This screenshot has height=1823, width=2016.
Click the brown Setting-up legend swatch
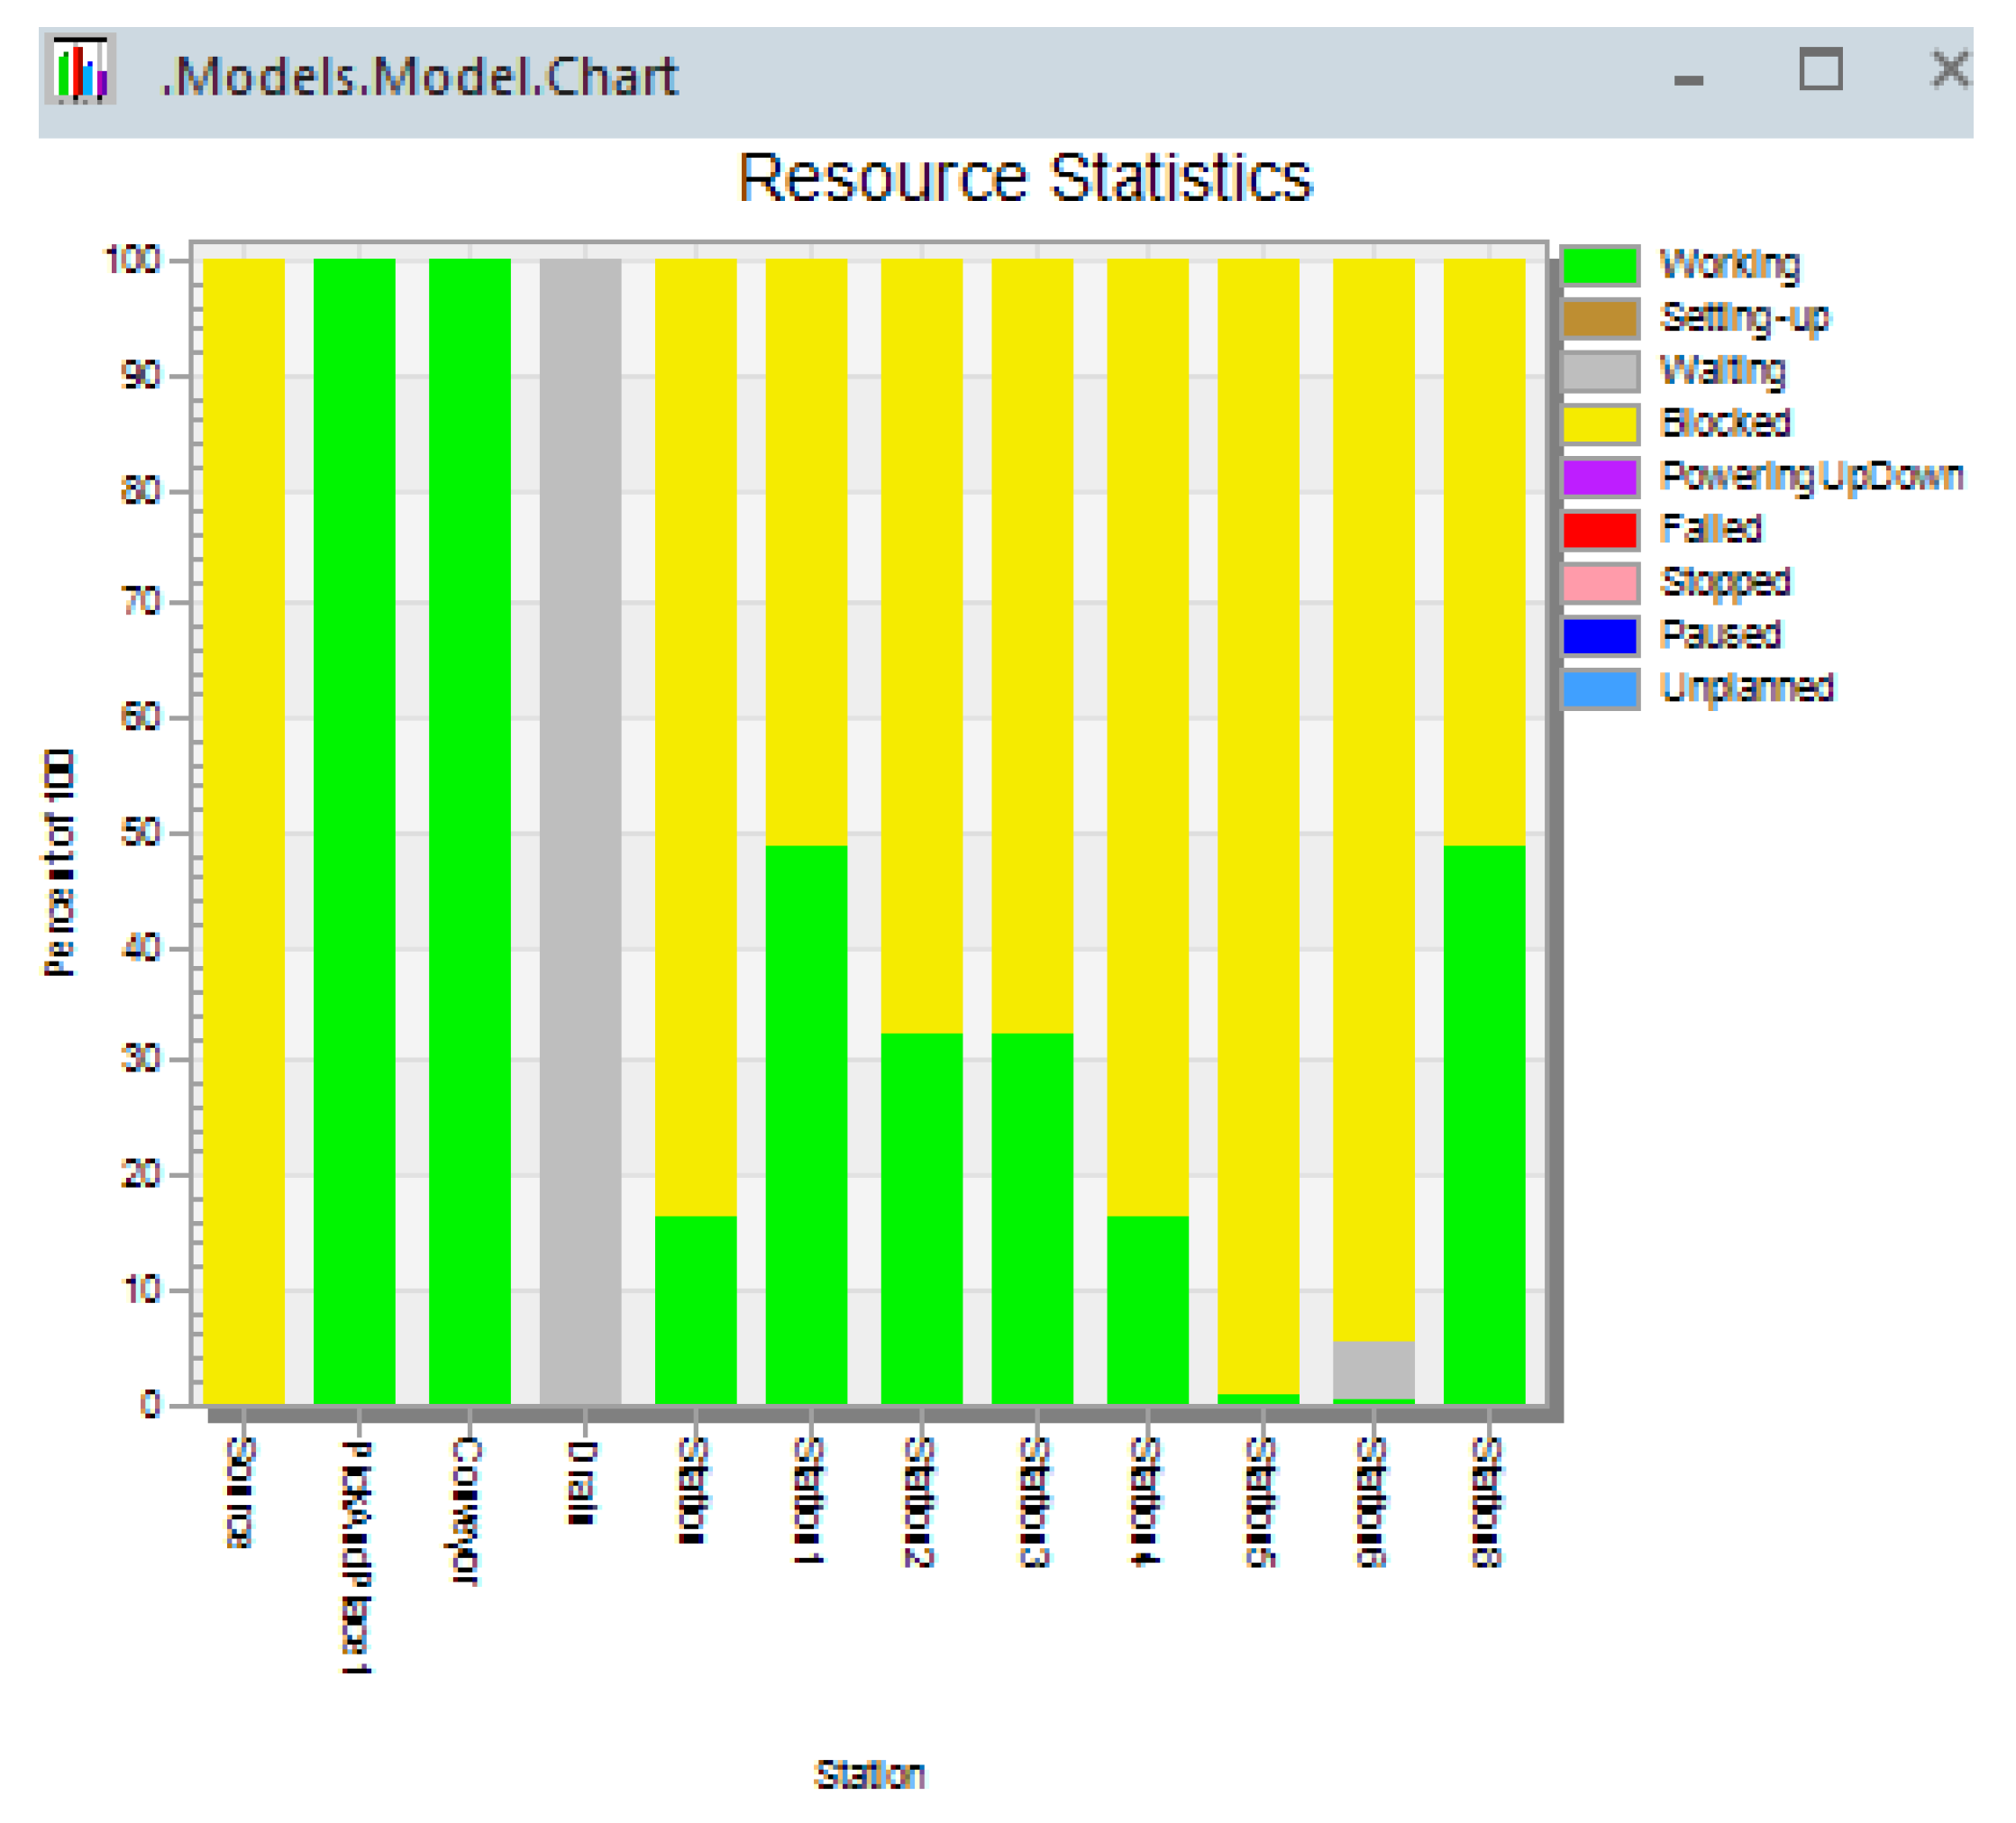tap(1599, 319)
